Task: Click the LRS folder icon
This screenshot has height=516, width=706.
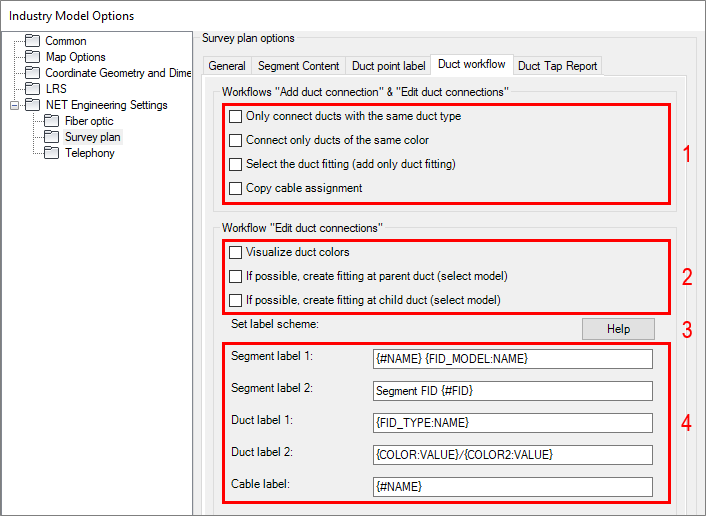Action: pyautogui.click(x=33, y=89)
